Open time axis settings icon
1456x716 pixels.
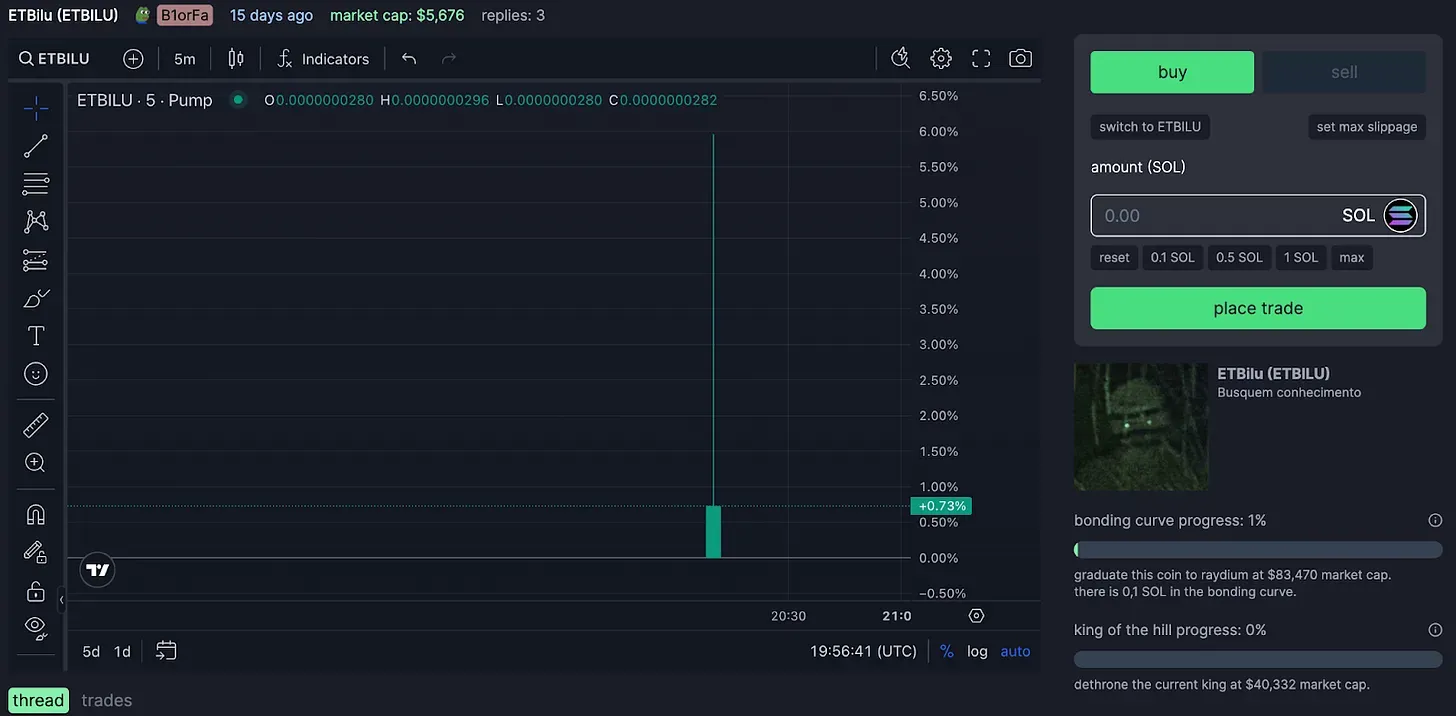[977, 616]
